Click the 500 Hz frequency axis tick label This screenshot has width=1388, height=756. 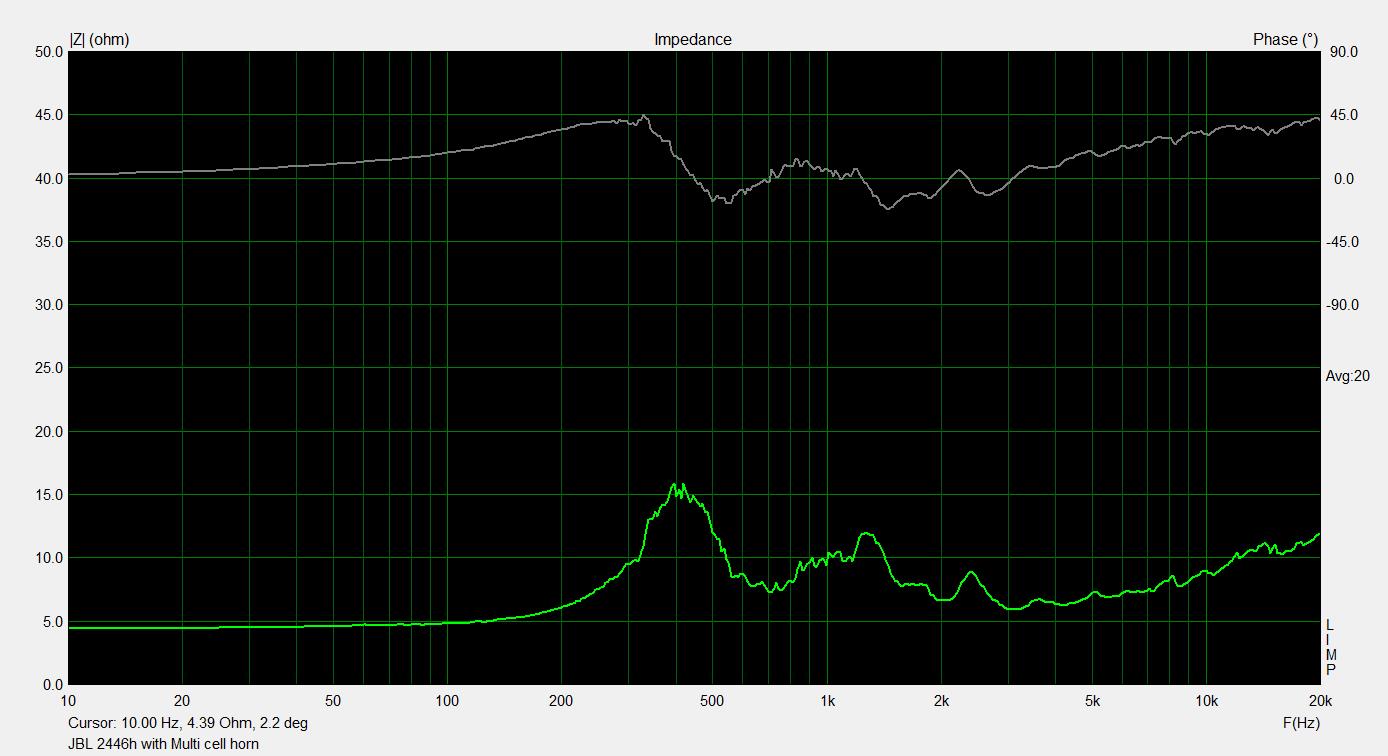click(x=712, y=701)
